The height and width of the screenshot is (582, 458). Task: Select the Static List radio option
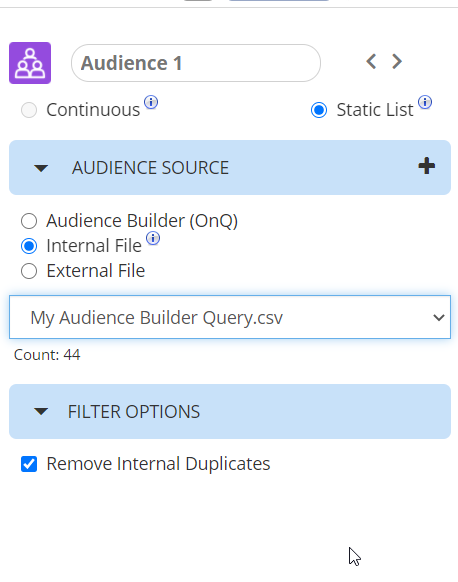click(319, 110)
